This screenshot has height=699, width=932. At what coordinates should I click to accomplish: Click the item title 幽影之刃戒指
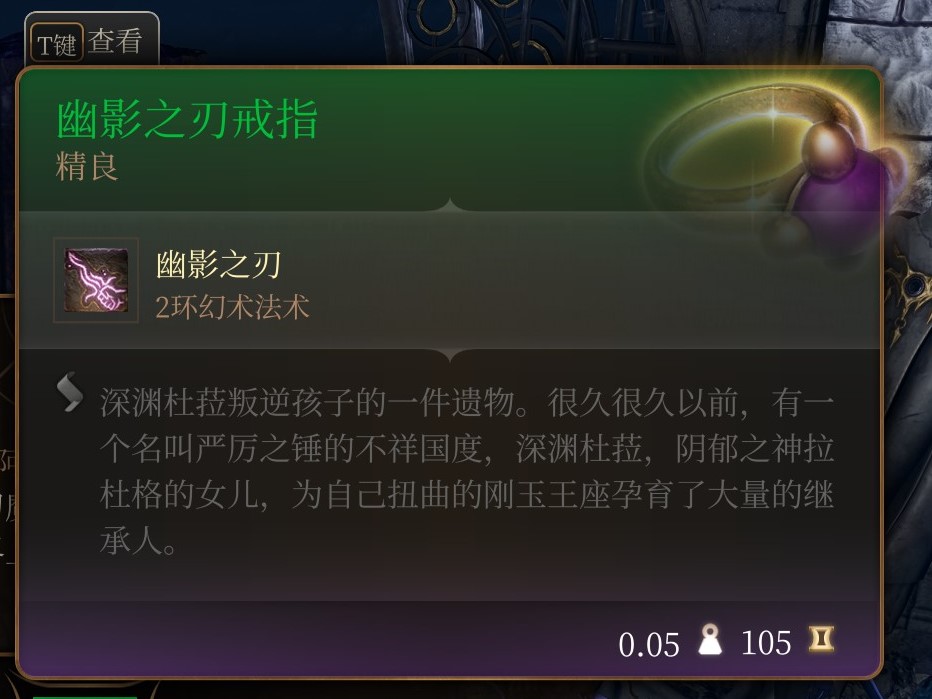[187, 119]
